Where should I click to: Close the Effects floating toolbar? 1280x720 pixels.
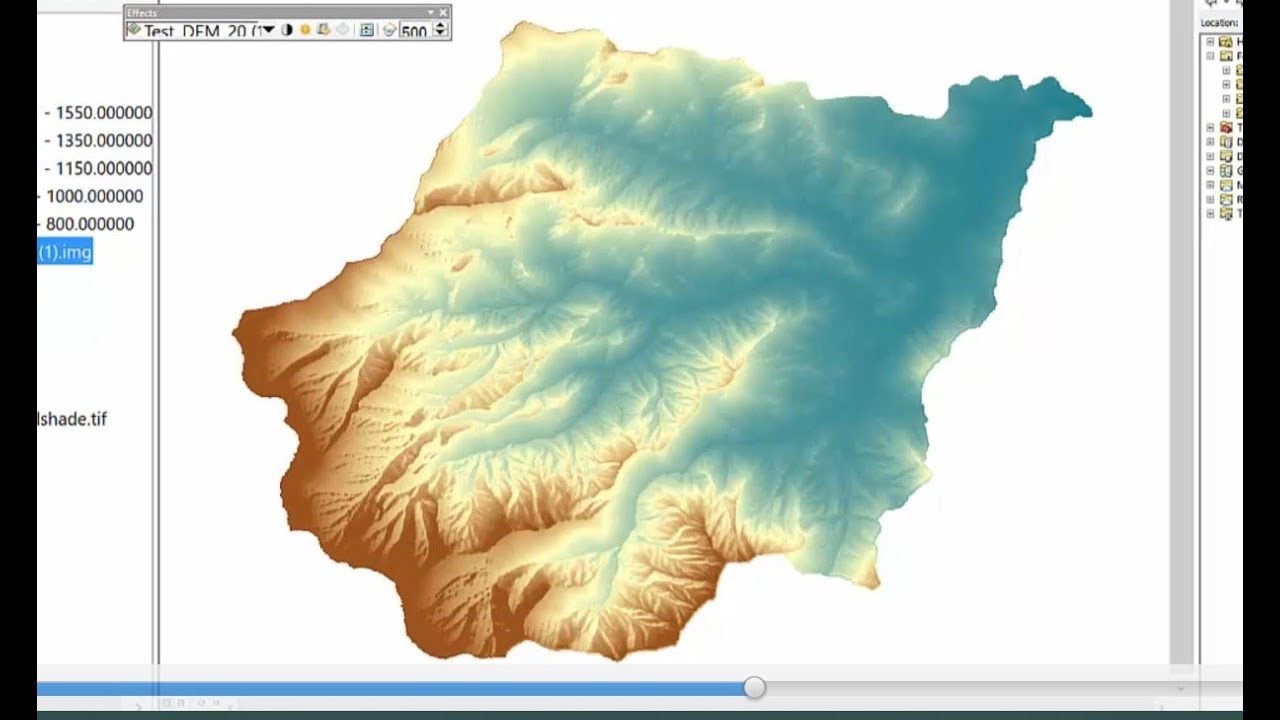(x=443, y=13)
